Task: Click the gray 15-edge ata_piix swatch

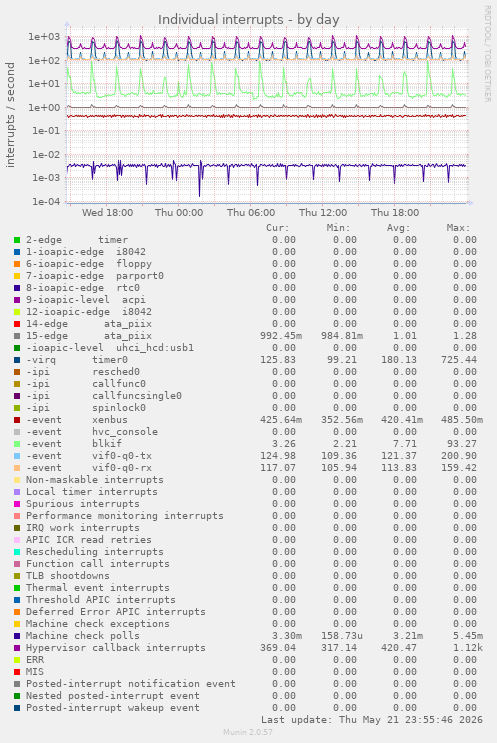Action: [x=17, y=336]
